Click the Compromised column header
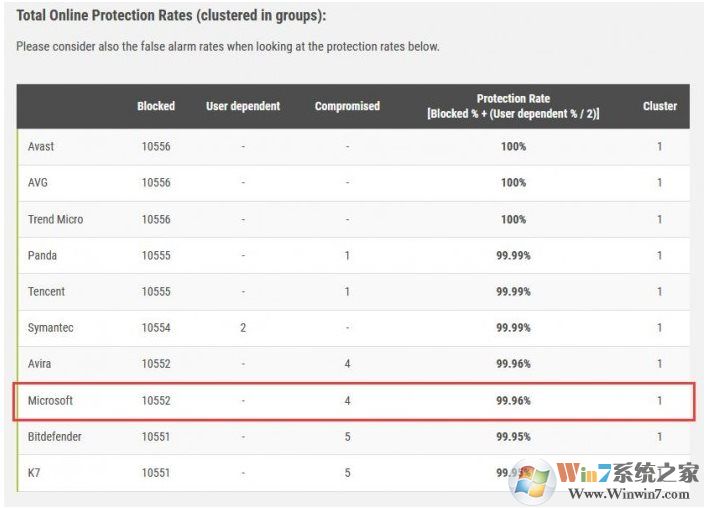 [347, 106]
